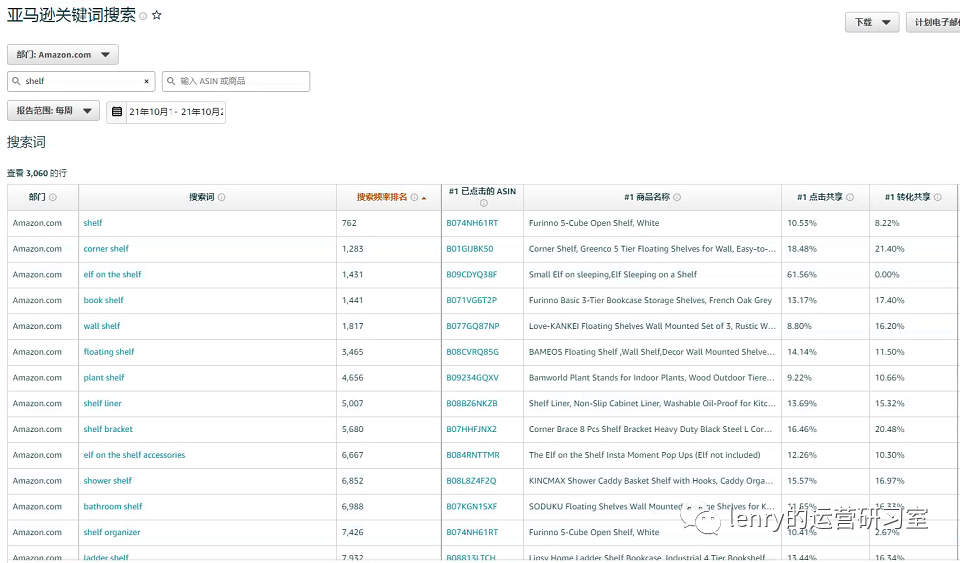Open the 报告范围: 每周 dropdown

click(x=53, y=111)
